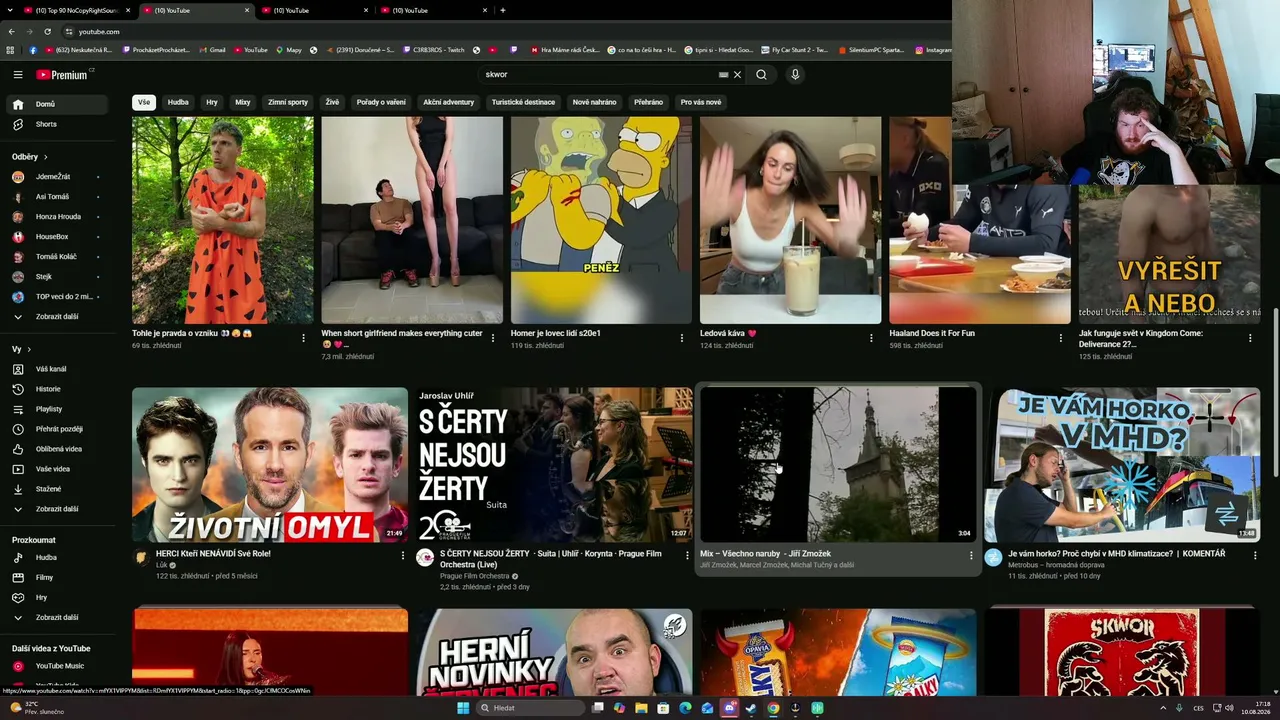1280x720 pixels.
Task: Select the Hry filter chip
Action: (212, 102)
